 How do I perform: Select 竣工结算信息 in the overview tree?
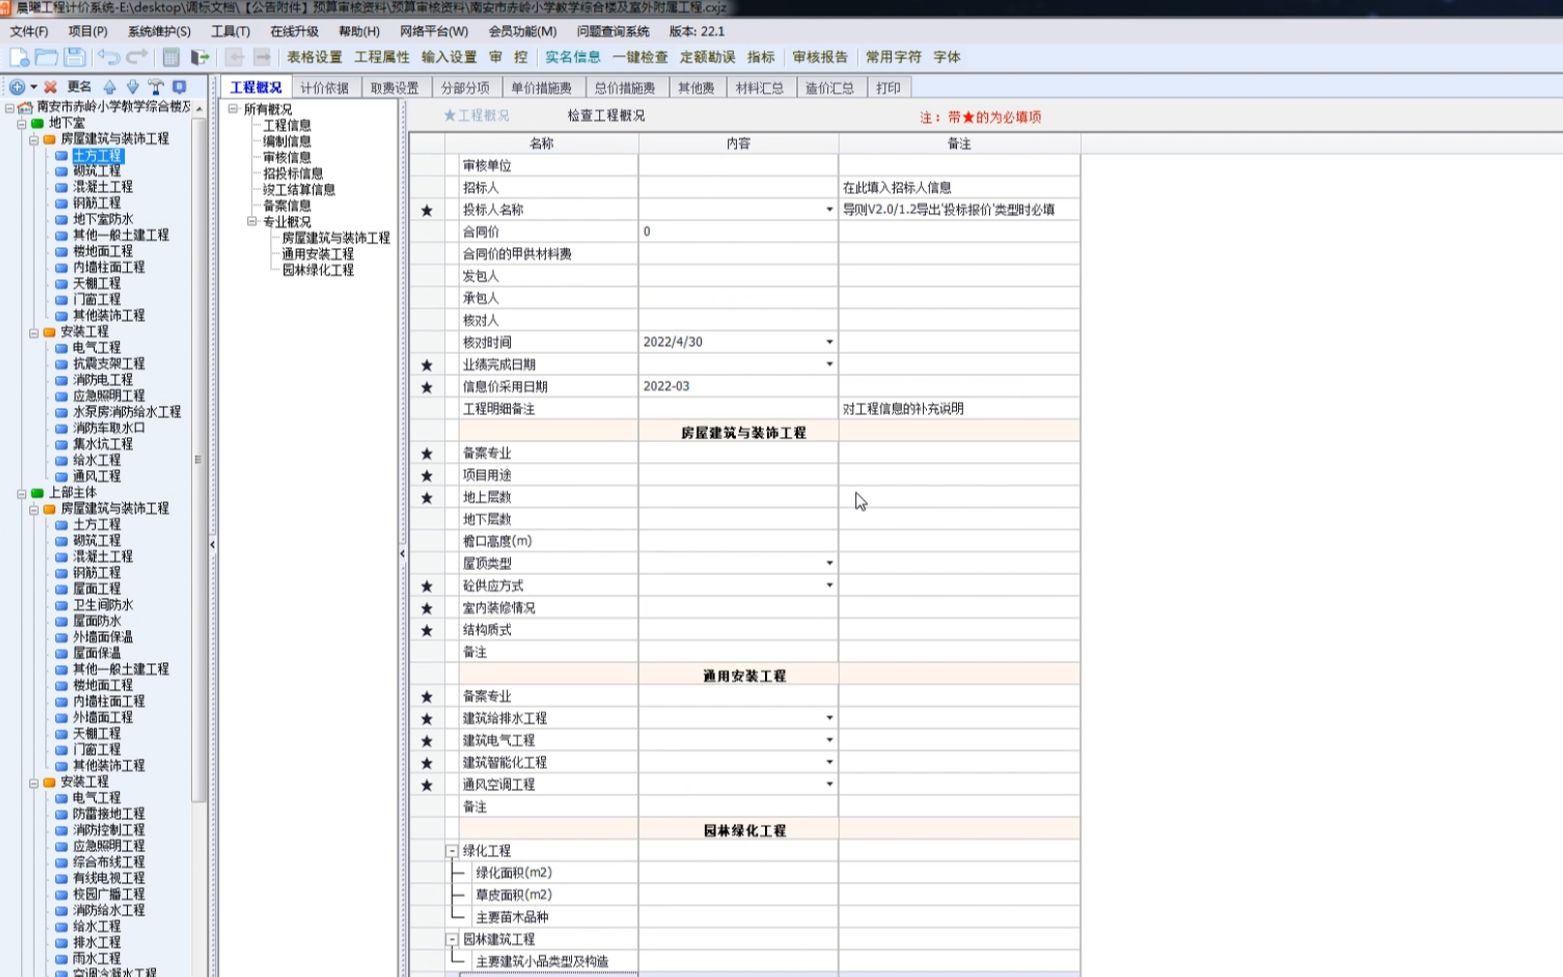pyautogui.click(x=299, y=190)
